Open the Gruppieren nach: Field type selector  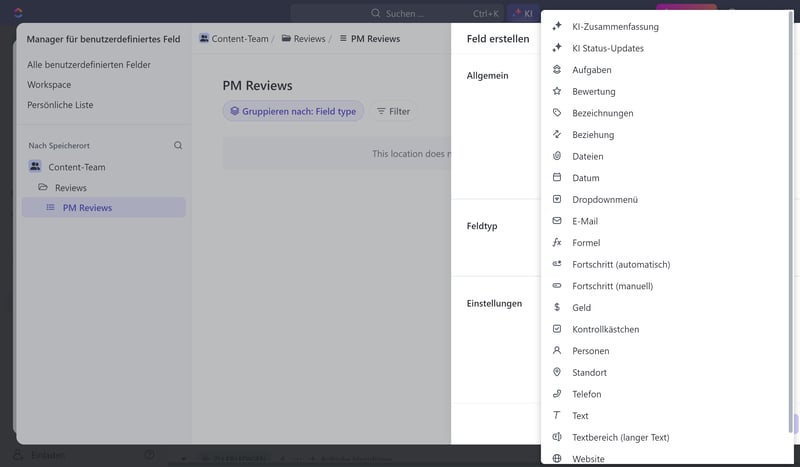pyautogui.click(x=293, y=111)
